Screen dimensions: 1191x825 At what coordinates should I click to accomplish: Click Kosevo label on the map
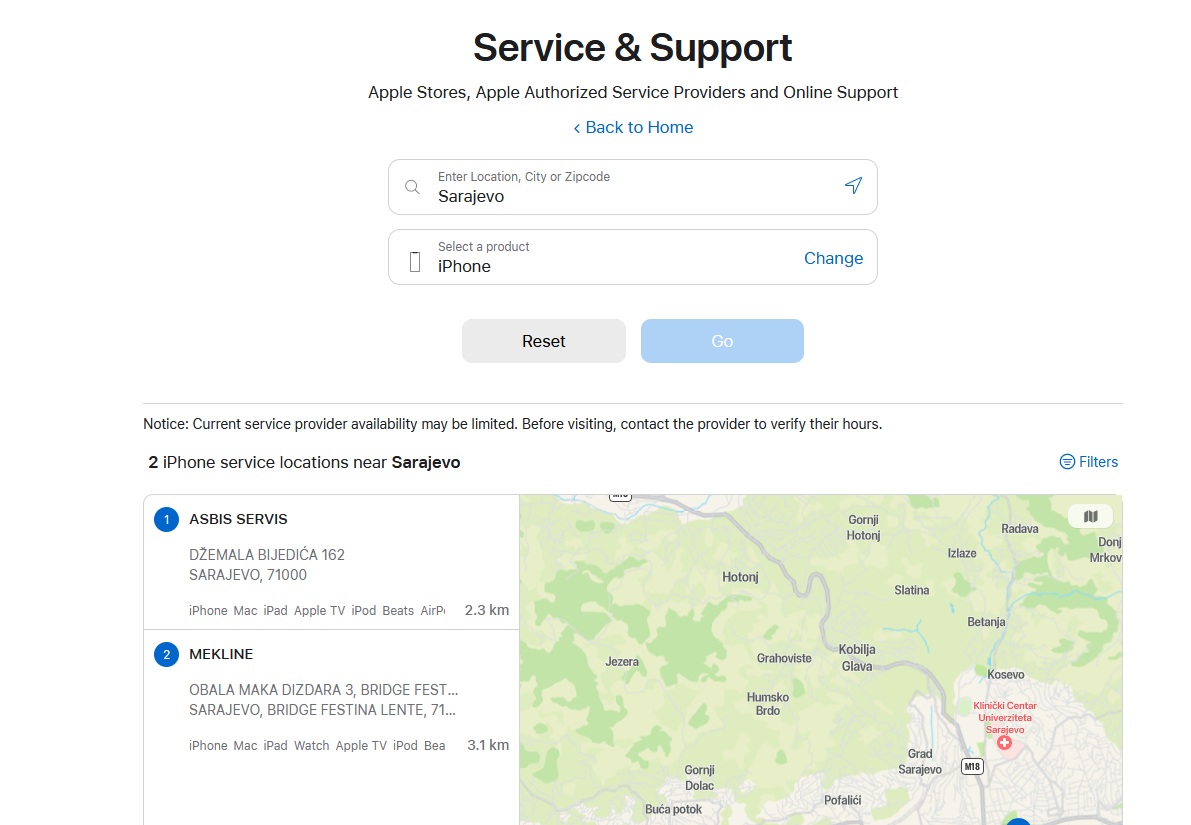(1006, 675)
